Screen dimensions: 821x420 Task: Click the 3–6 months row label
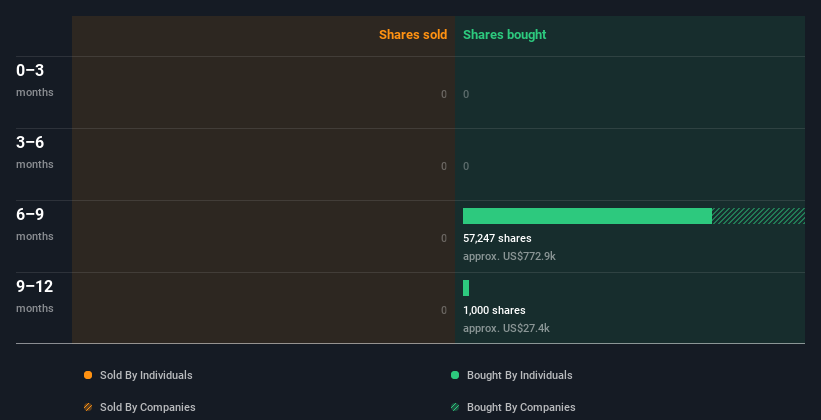35,152
